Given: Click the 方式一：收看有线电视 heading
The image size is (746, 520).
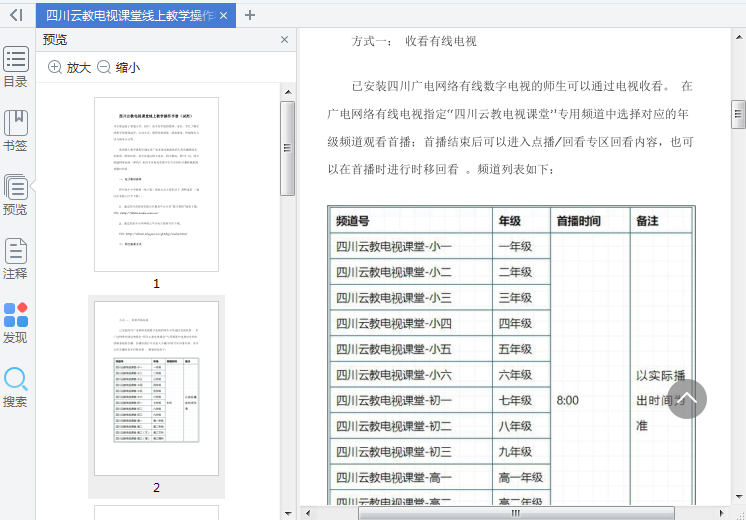Looking at the screenshot, I should tap(414, 41).
